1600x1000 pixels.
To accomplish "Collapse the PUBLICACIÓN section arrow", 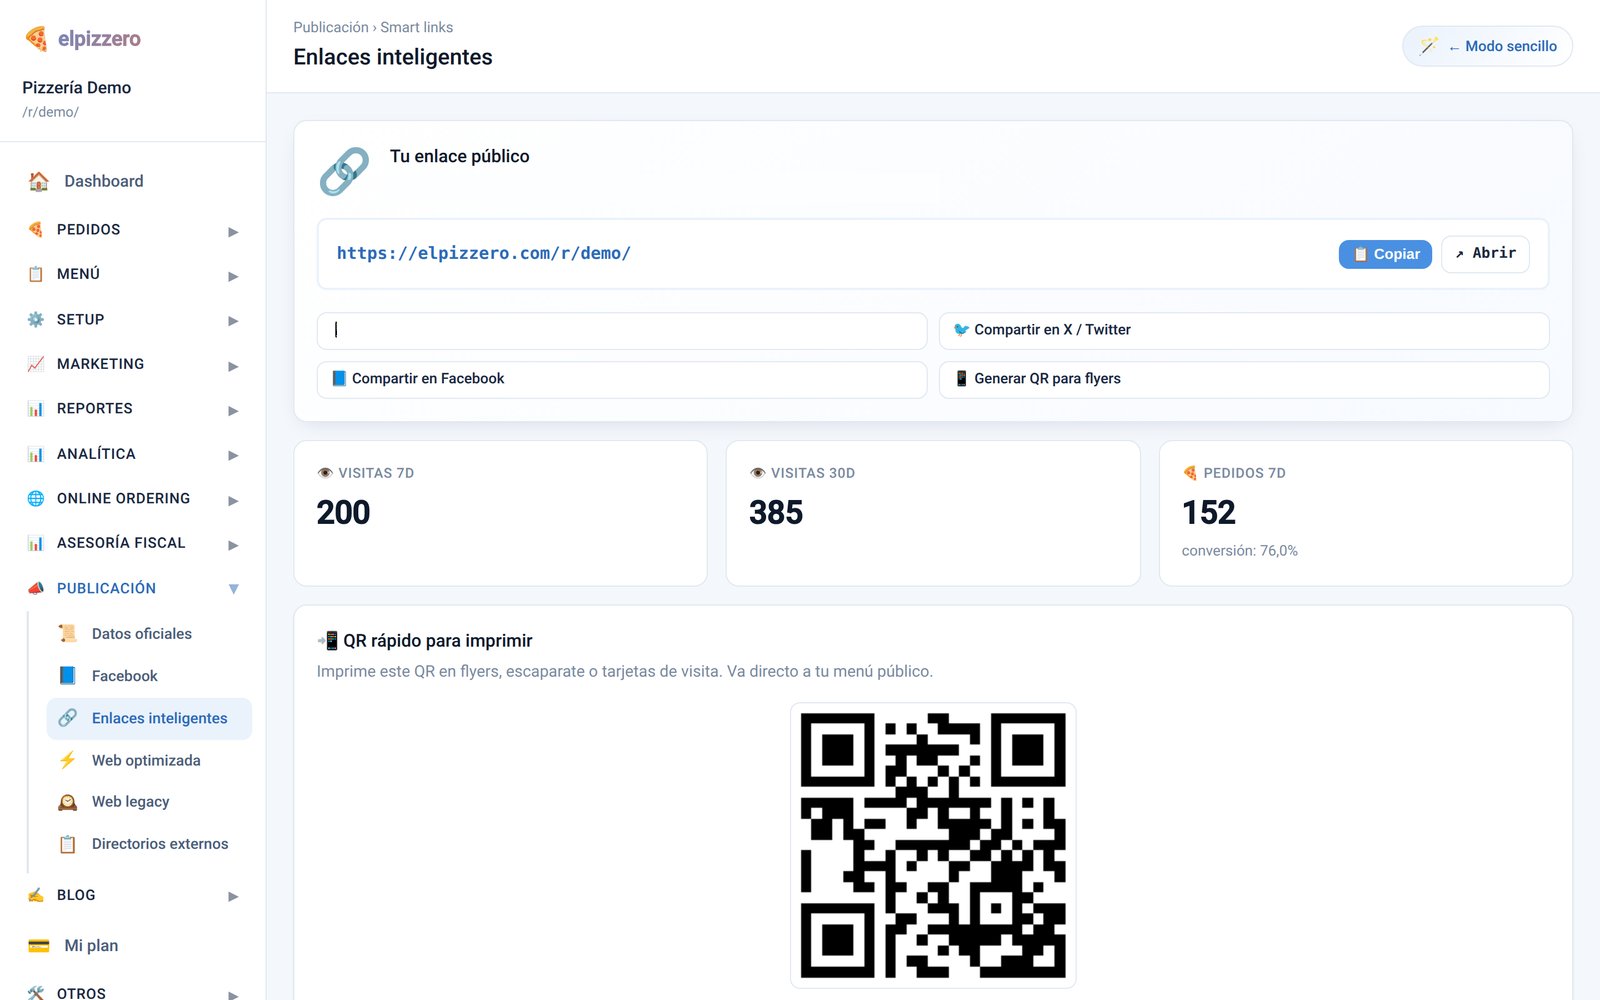I will click(233, 589).
